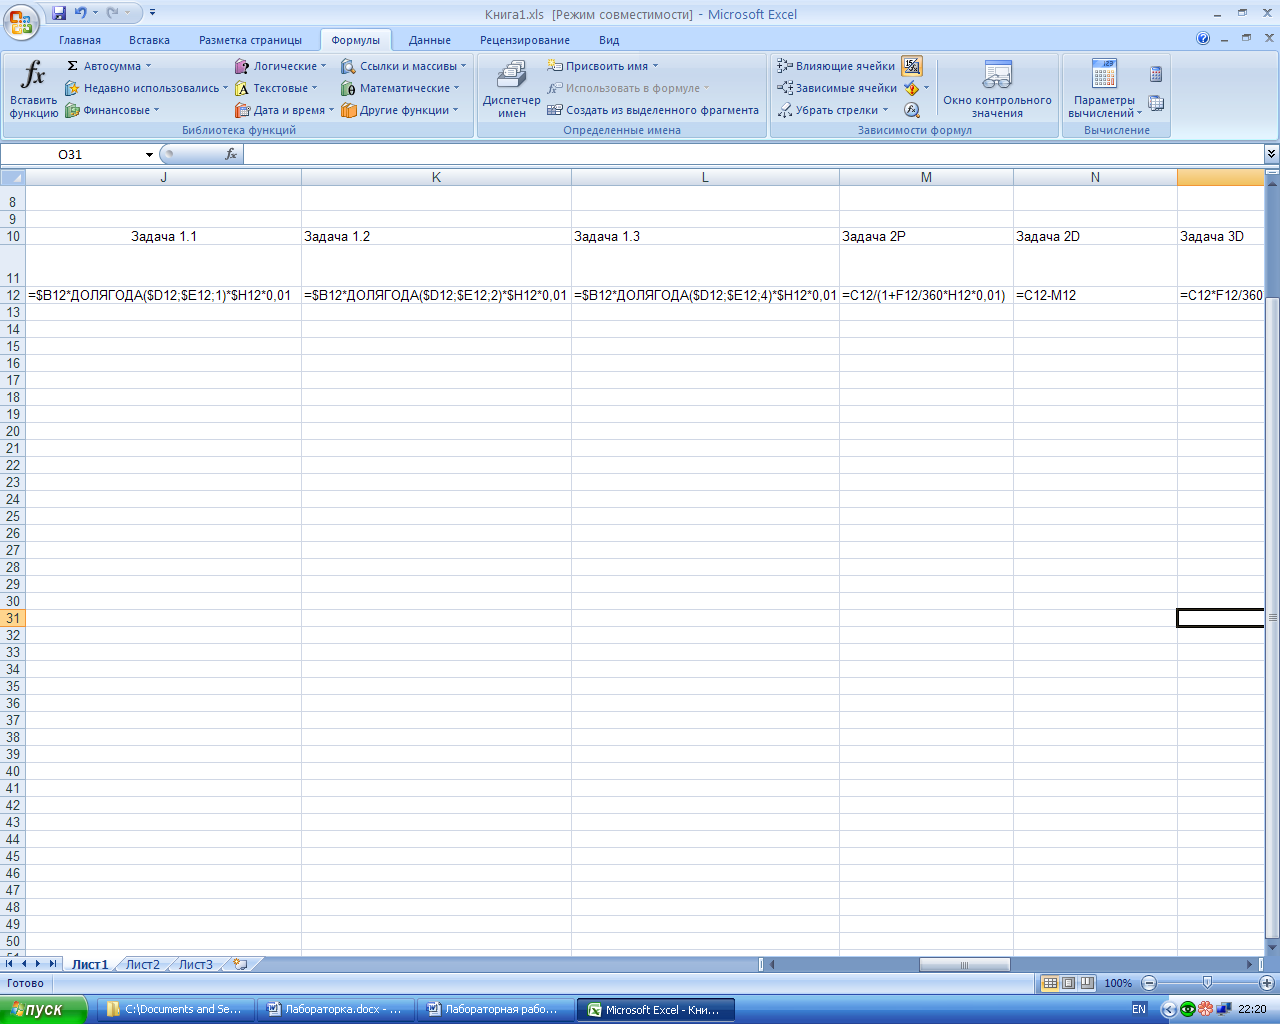
Task: Open Параметры вычислений calculation options
Action: pos(1104,89)
